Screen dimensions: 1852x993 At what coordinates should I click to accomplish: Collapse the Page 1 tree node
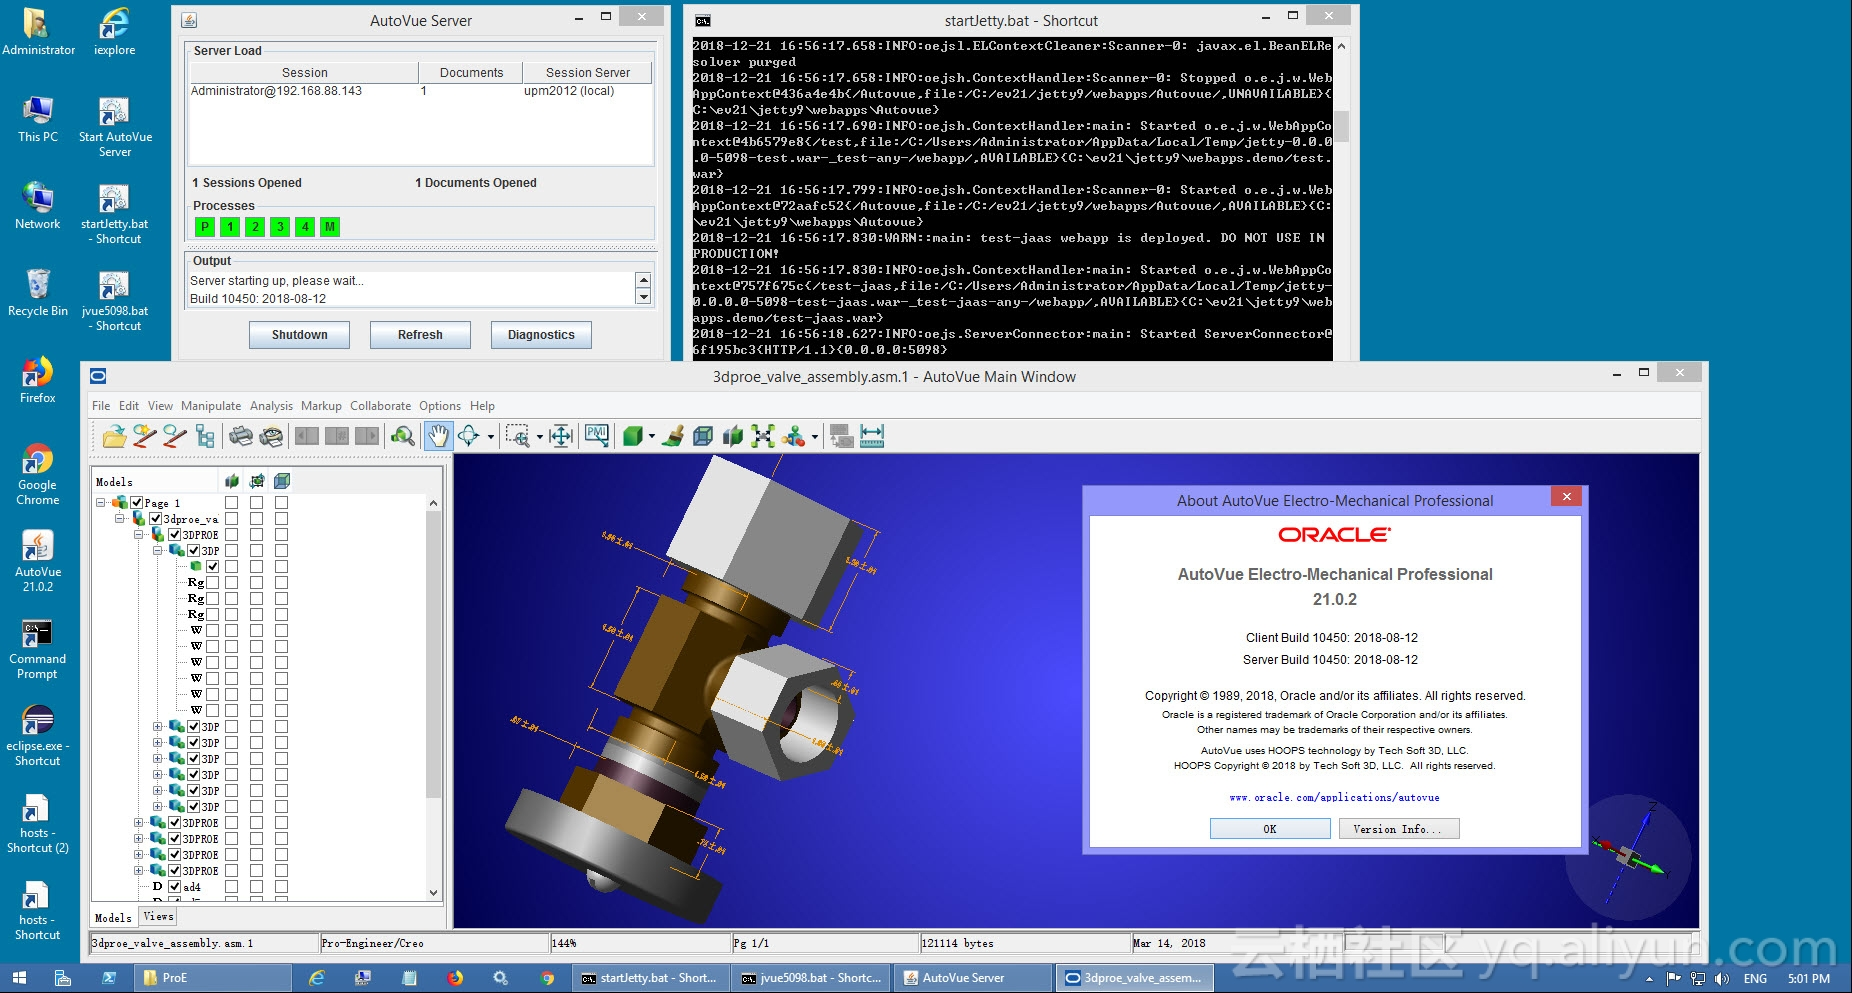pyautogui.click(x=101, y=503)
